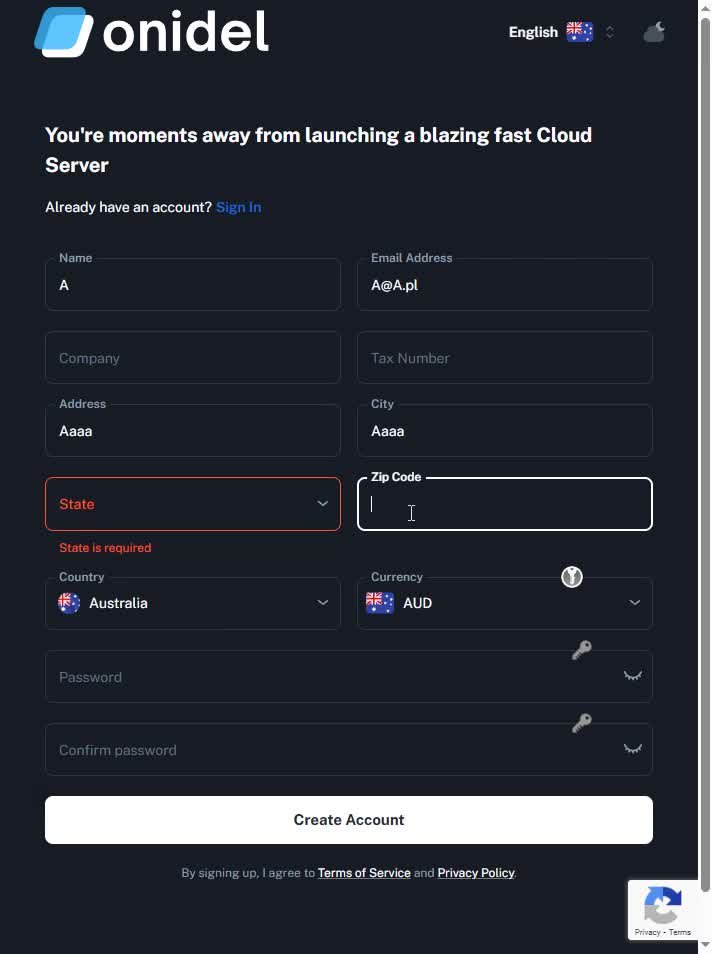Click the Onidel logo icon
This screenshot has width=712, height=954.
click(x=64, y=32)
